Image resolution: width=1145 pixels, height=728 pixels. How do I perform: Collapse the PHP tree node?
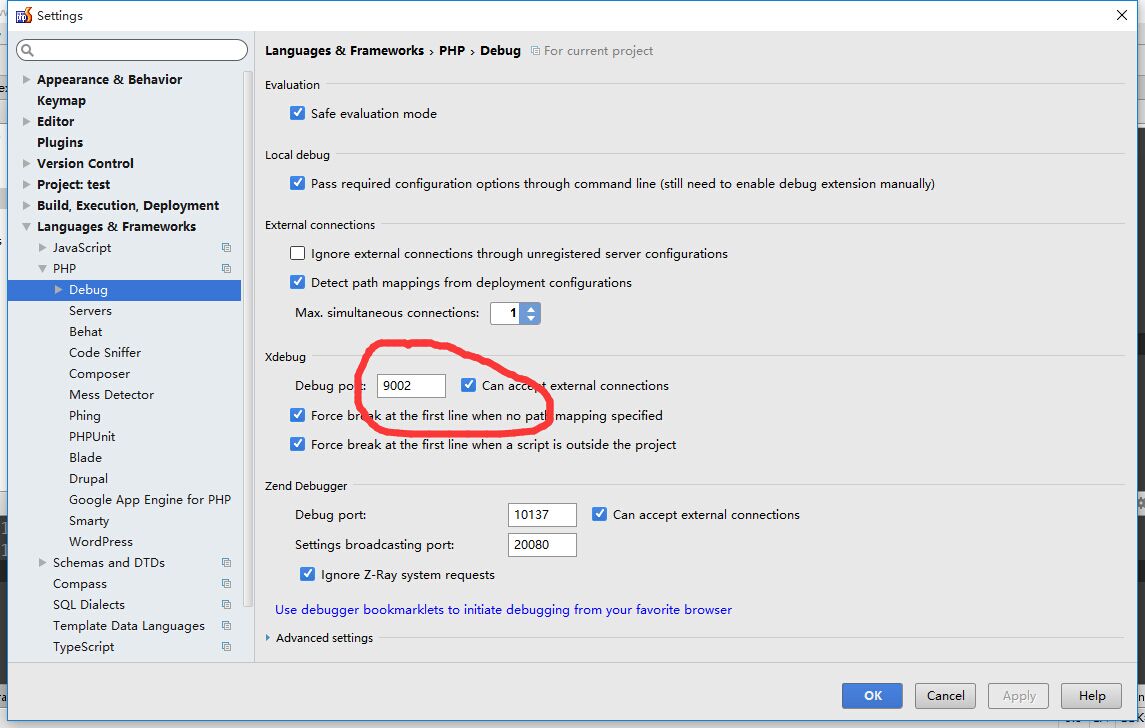point(42,269)
